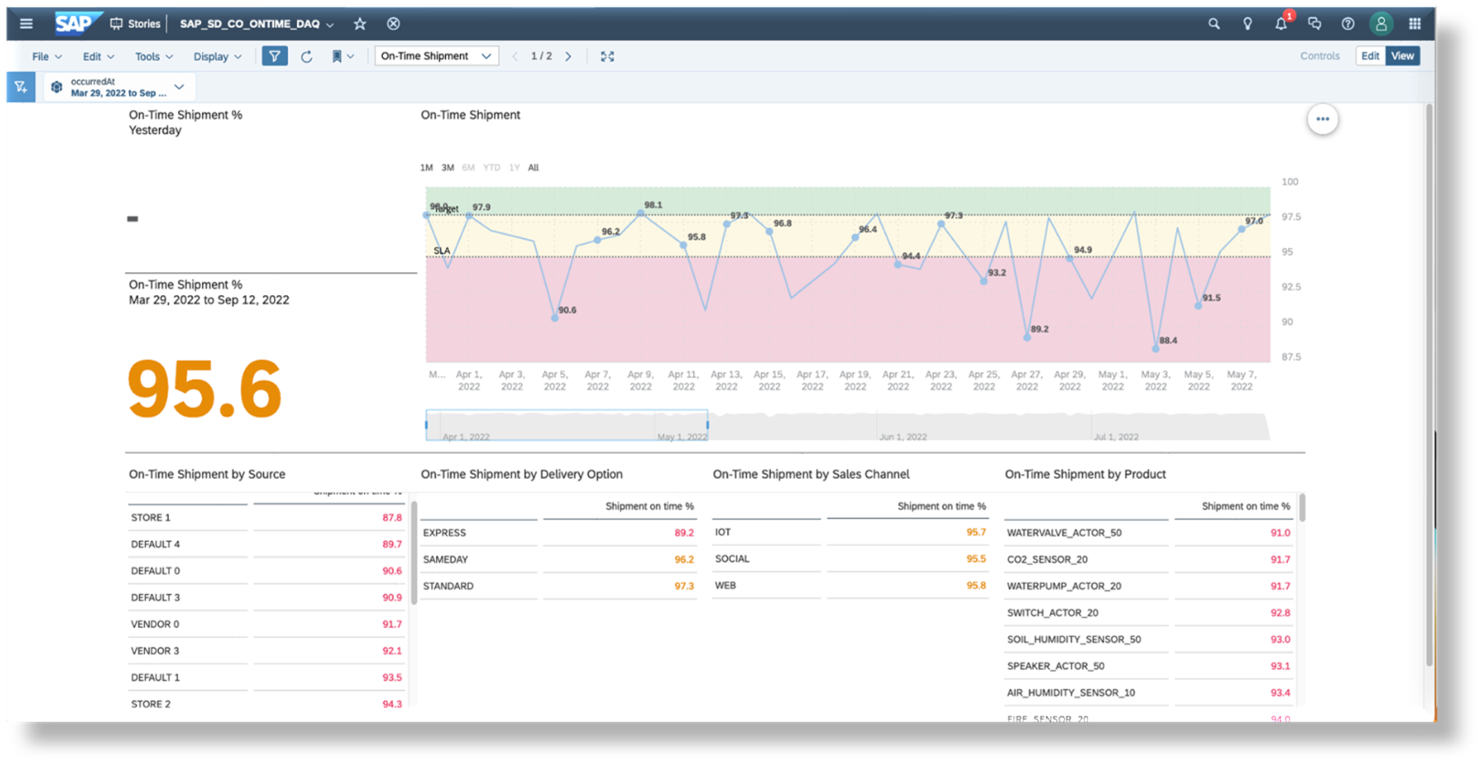Select IOT sales channel row
Screen dimensions: 1484x770
tap(850, 533)
